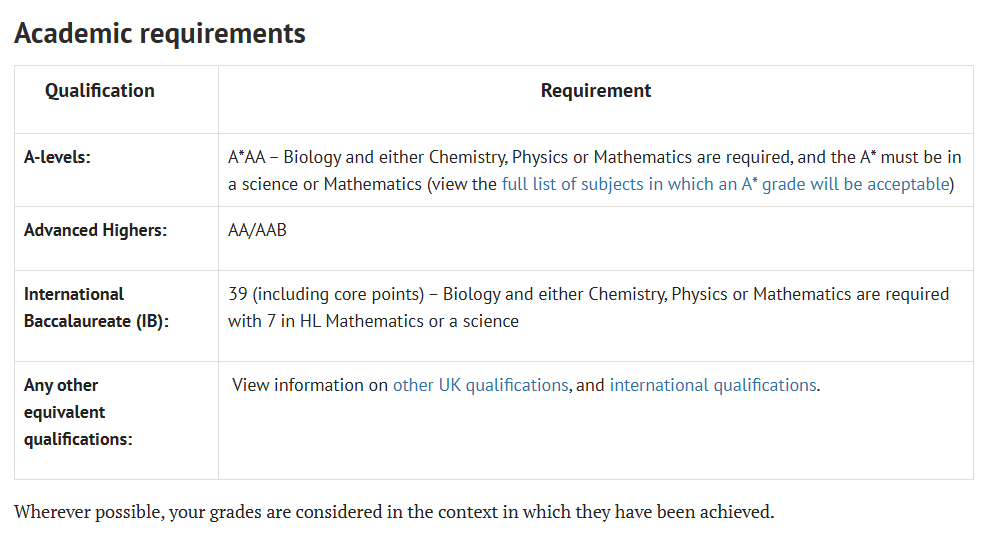Open the international qualifications link

tap(713, 385)
